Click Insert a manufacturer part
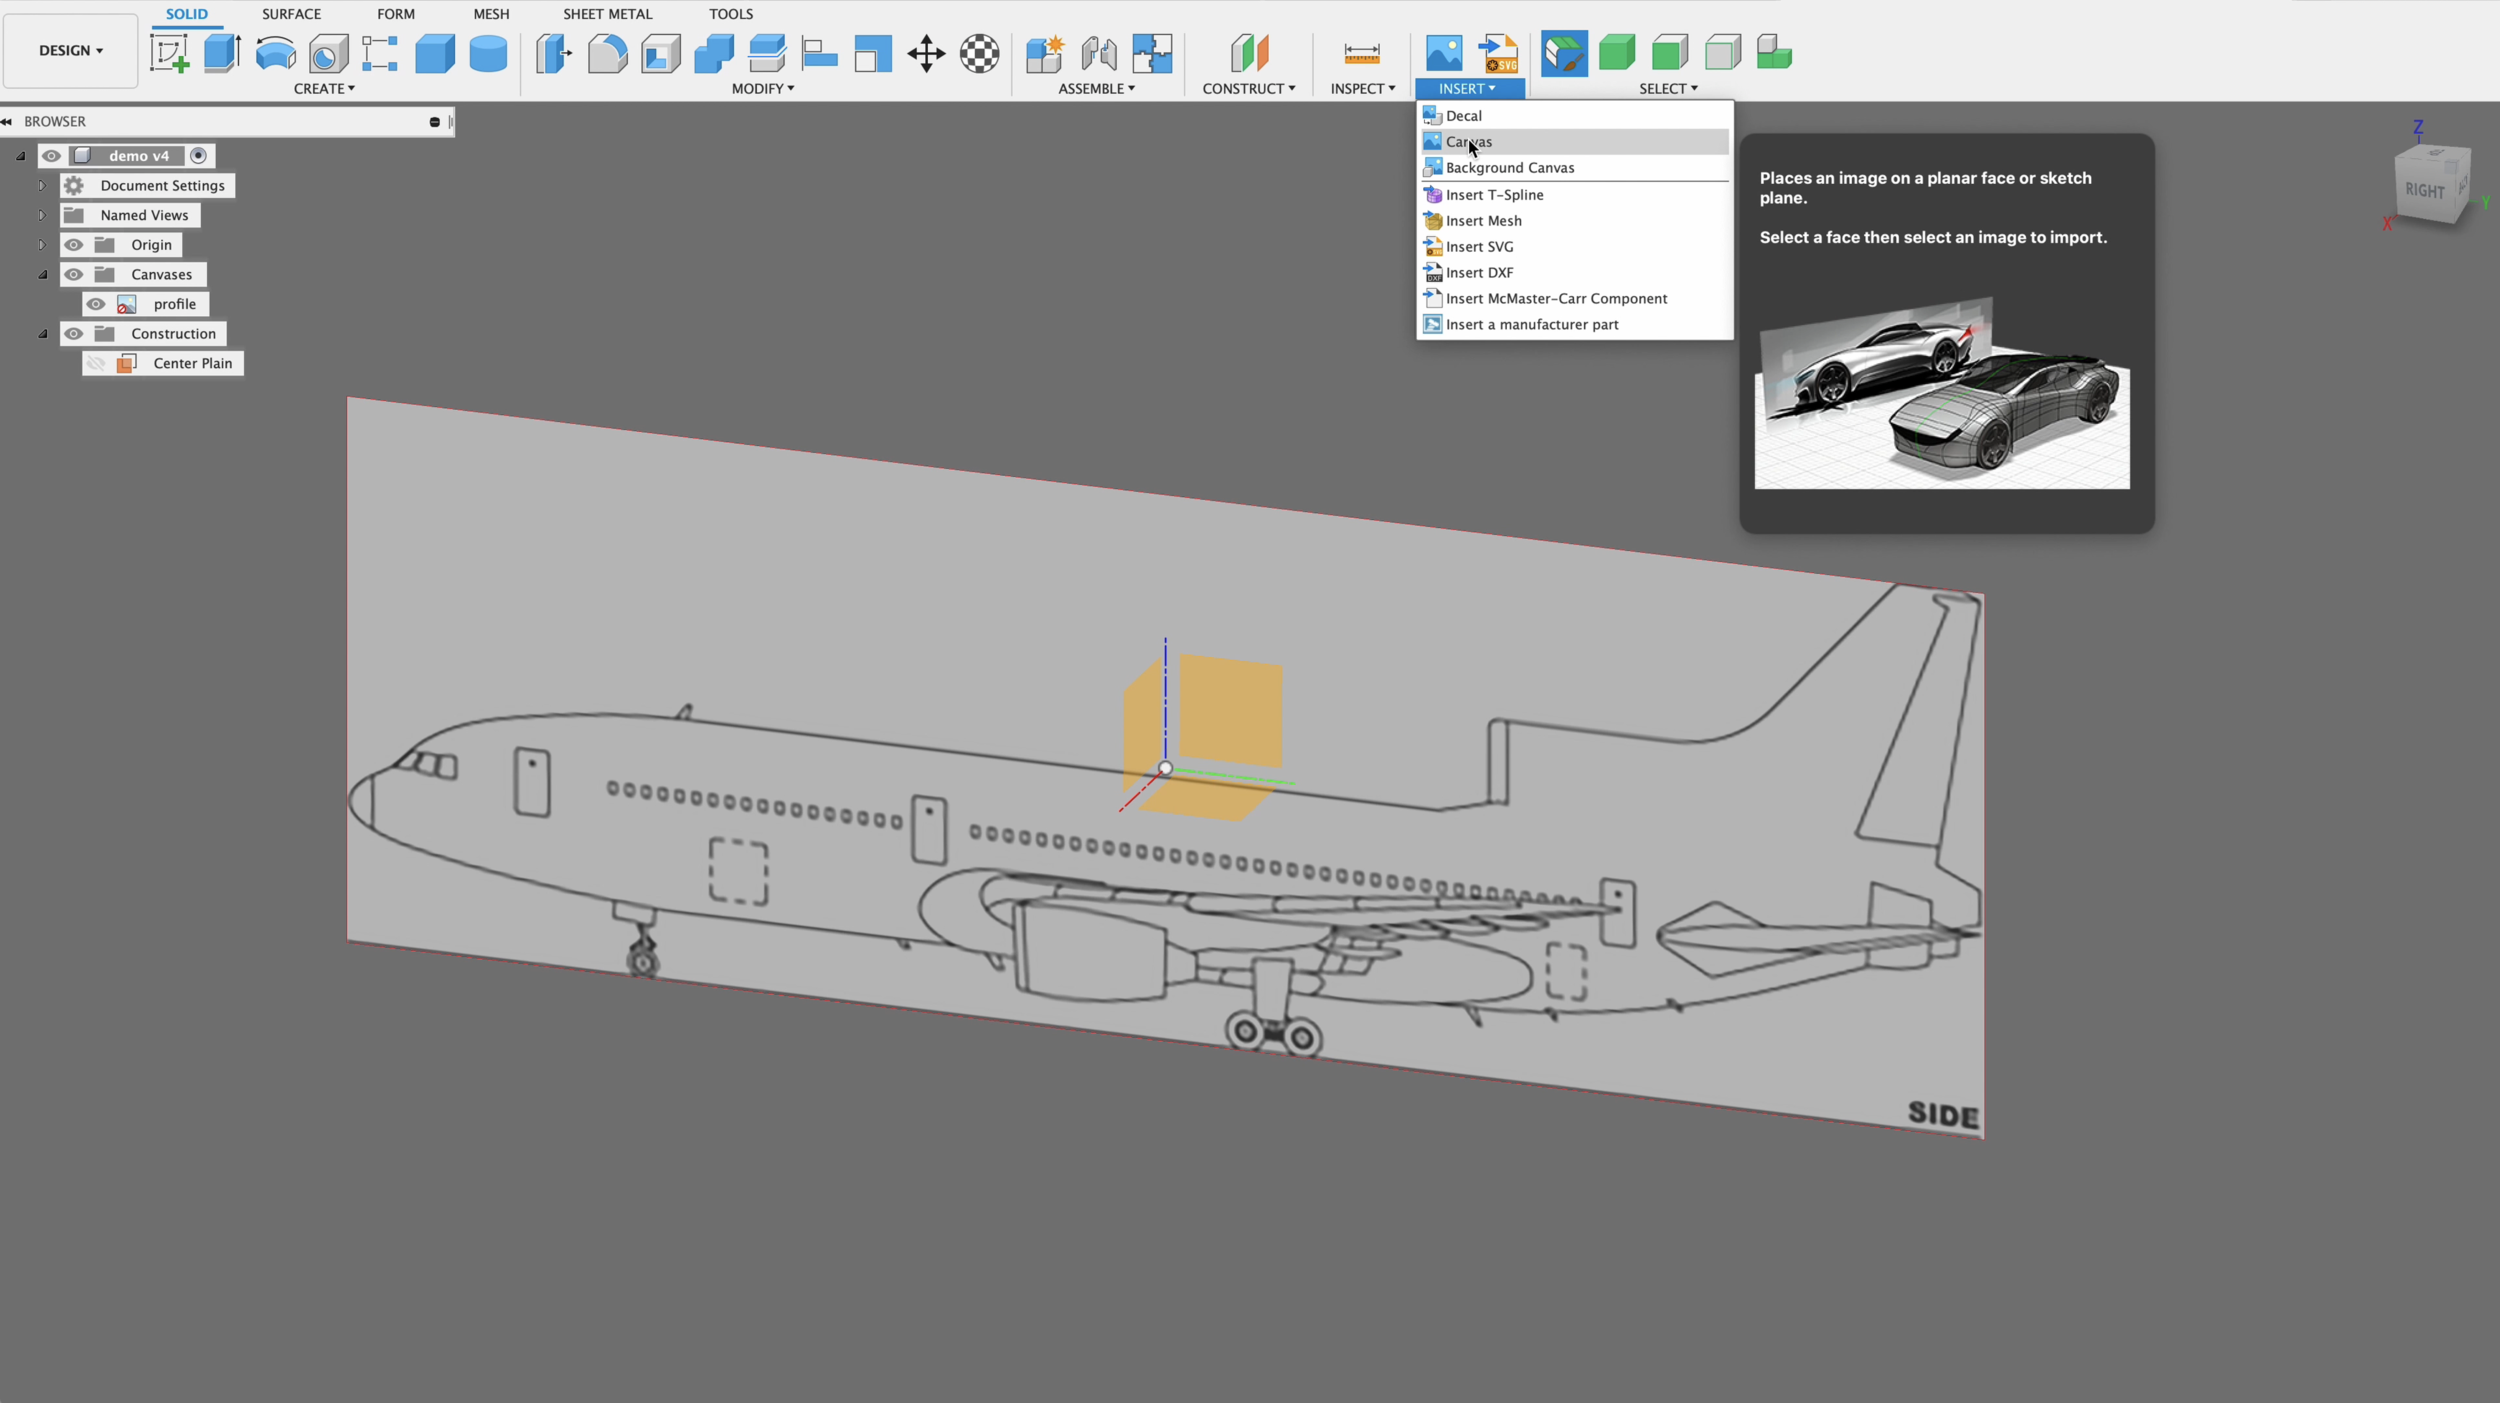 pos(1533,324)
